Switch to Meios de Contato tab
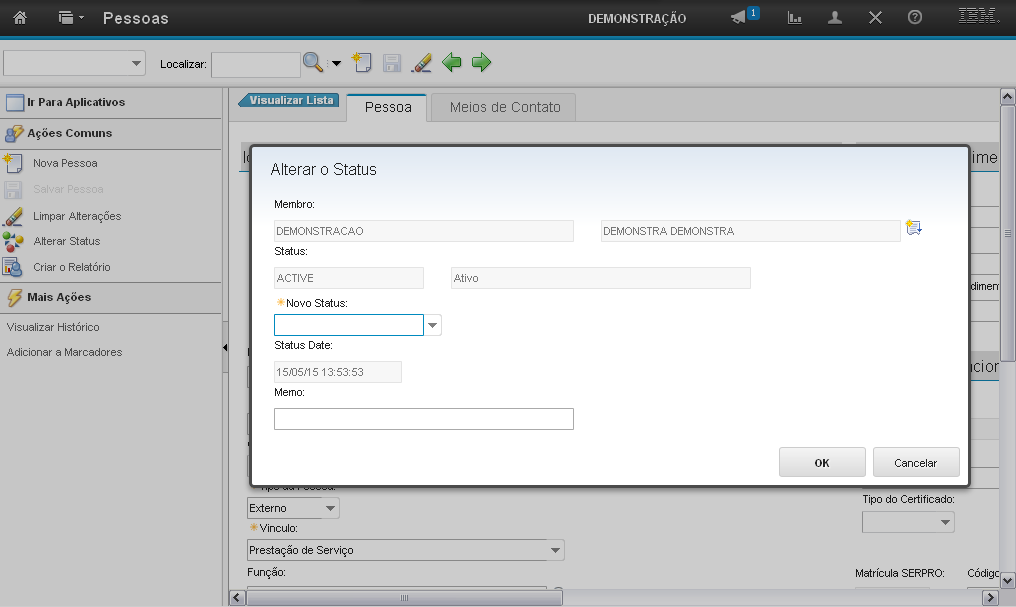Image resolution: width=1016 pixels, height=607 pixels. click(505, 107)
